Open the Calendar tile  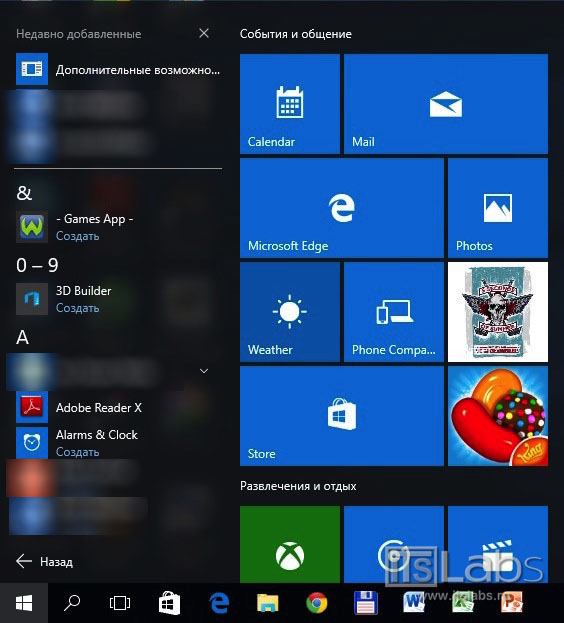[x=290, y=104]
